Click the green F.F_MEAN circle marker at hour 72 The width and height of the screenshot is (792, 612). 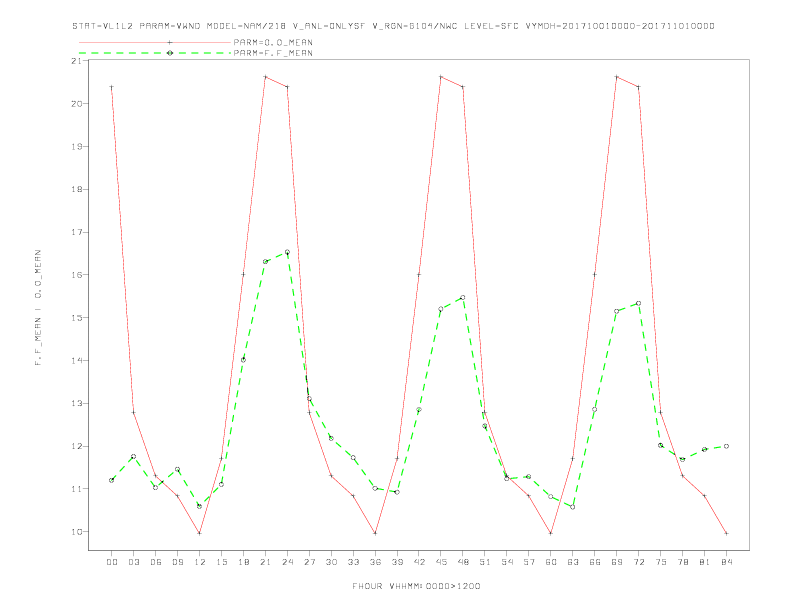638,303
